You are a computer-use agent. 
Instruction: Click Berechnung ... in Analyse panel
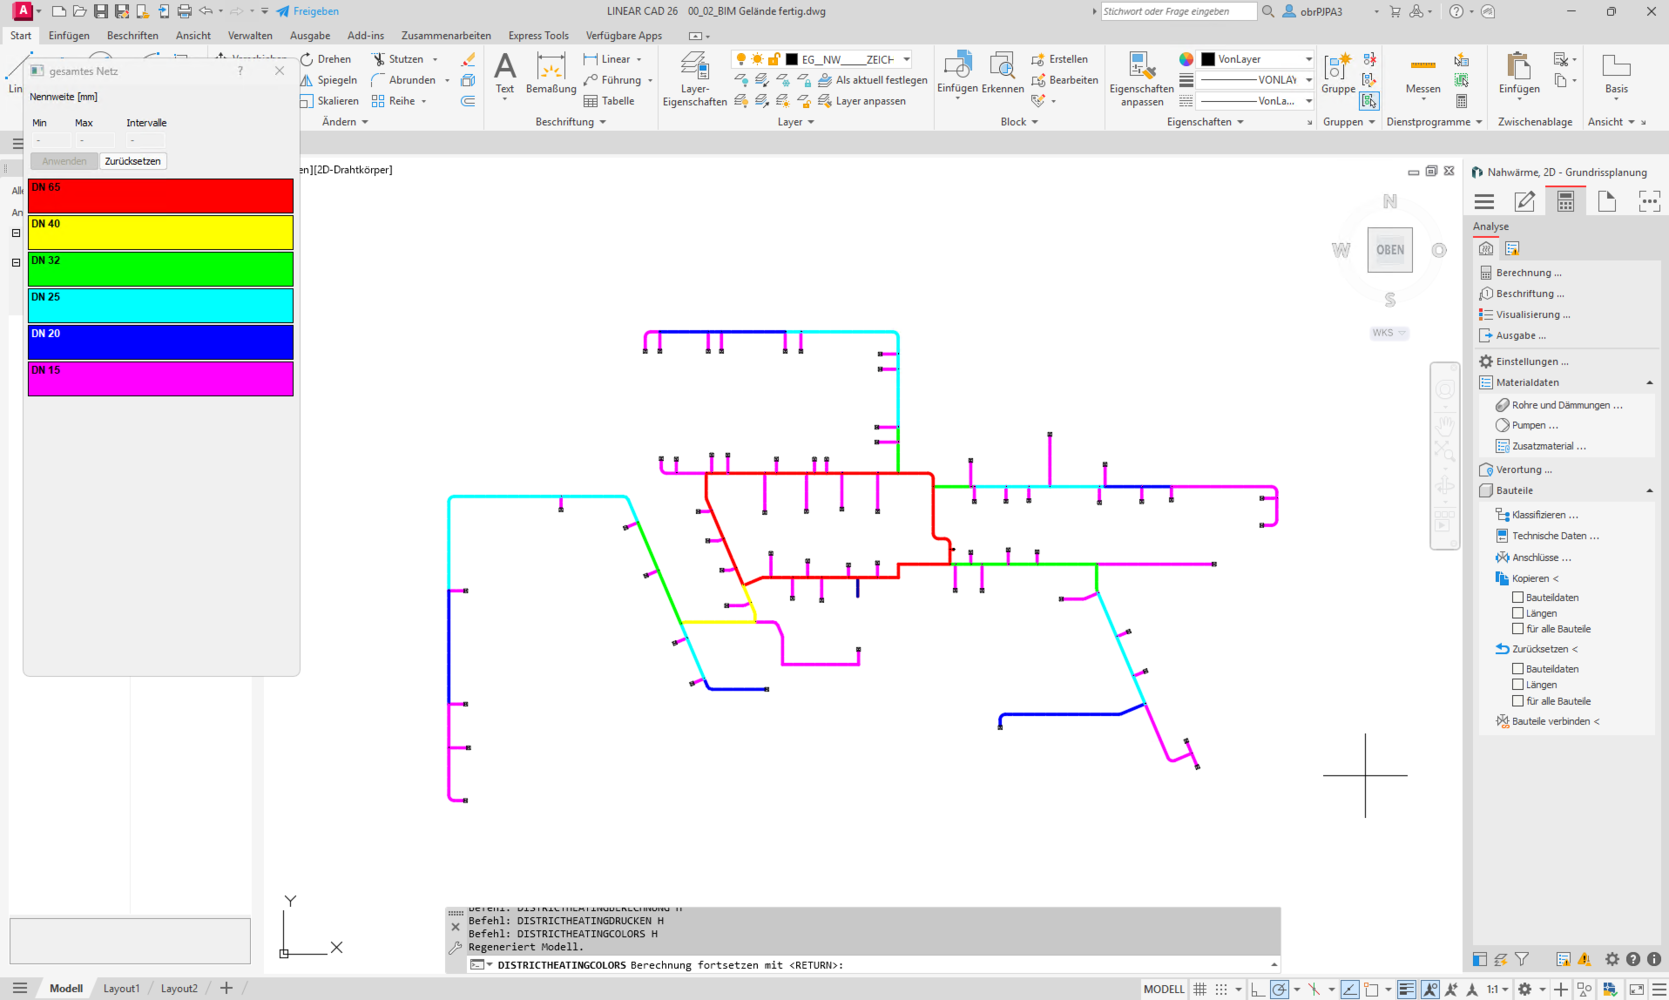(1528, 272)
